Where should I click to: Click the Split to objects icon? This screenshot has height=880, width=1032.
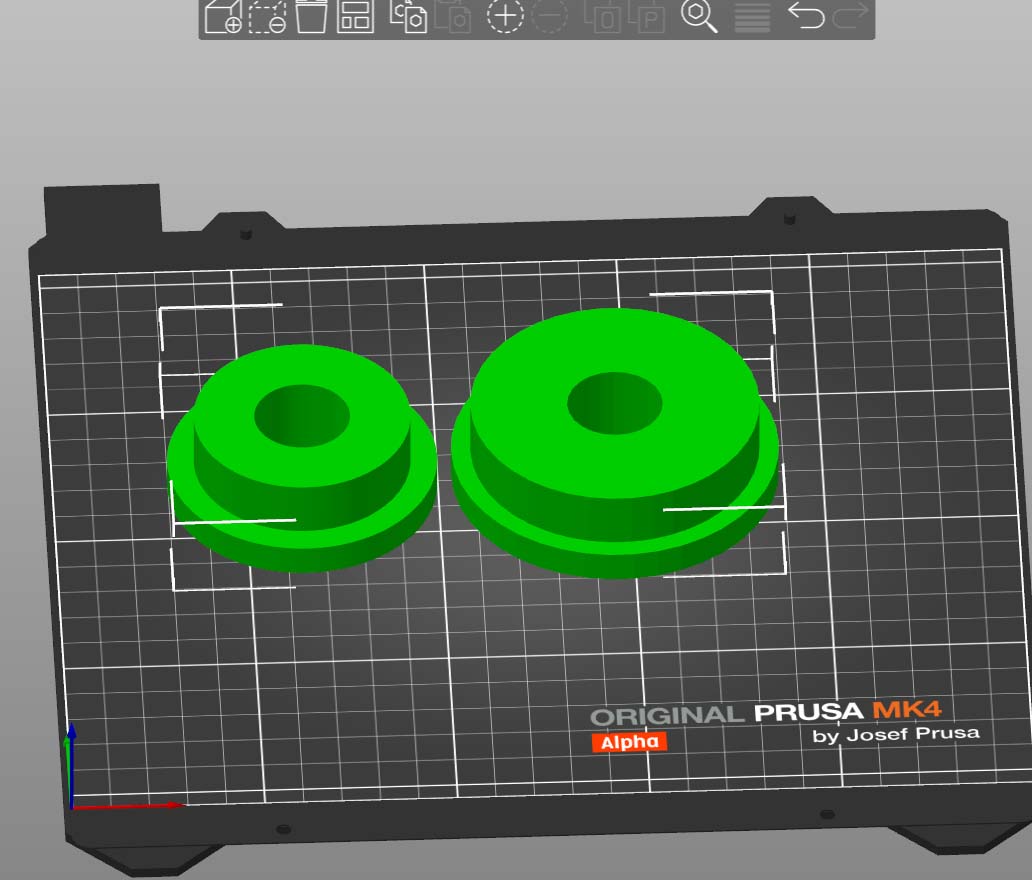(x=602, y=16)
